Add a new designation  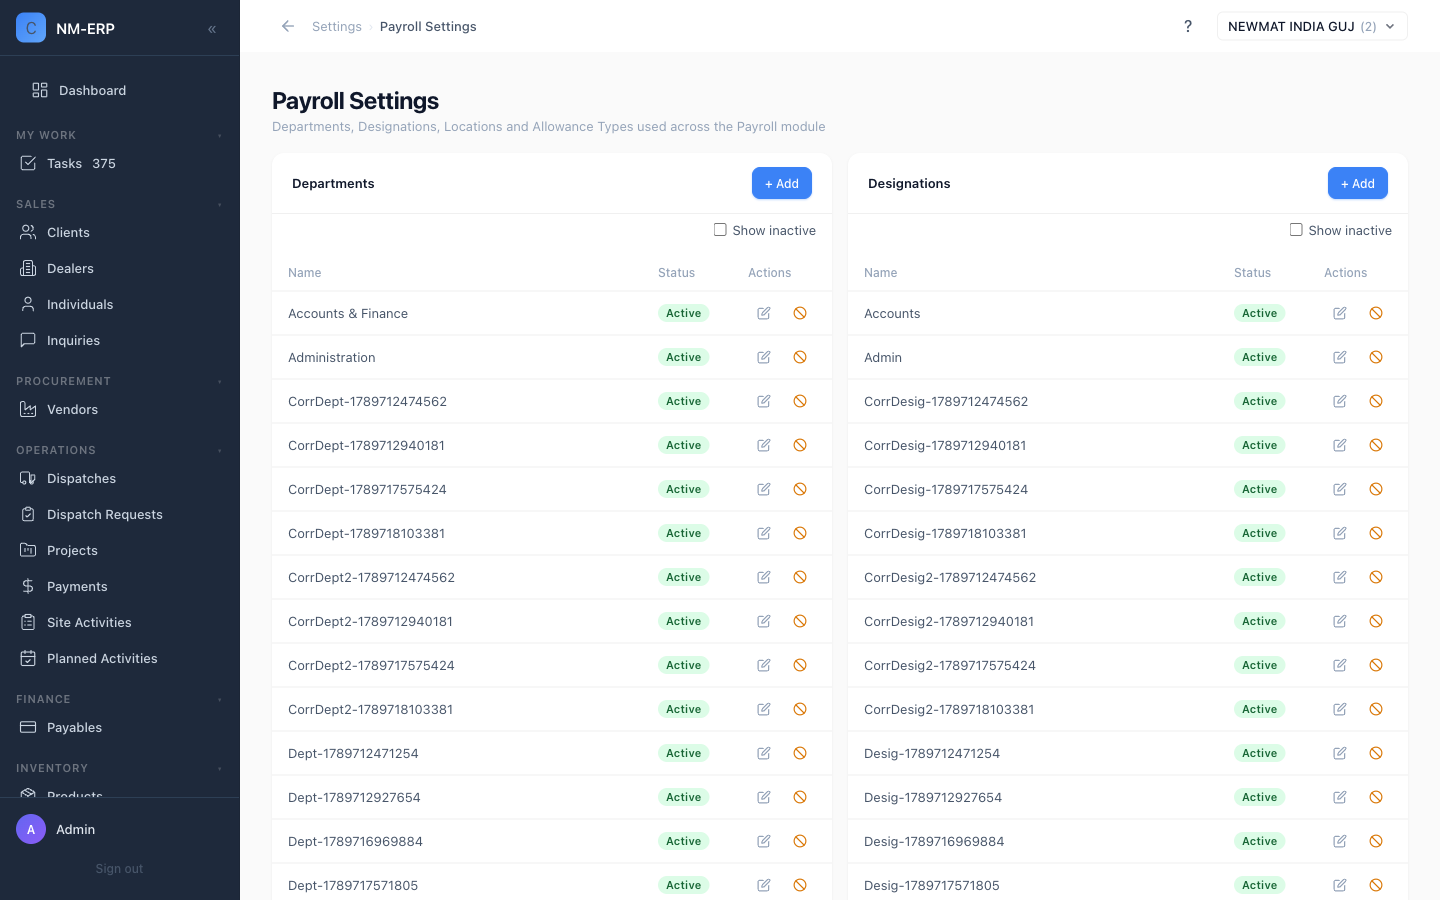[x=1358, y=183]
